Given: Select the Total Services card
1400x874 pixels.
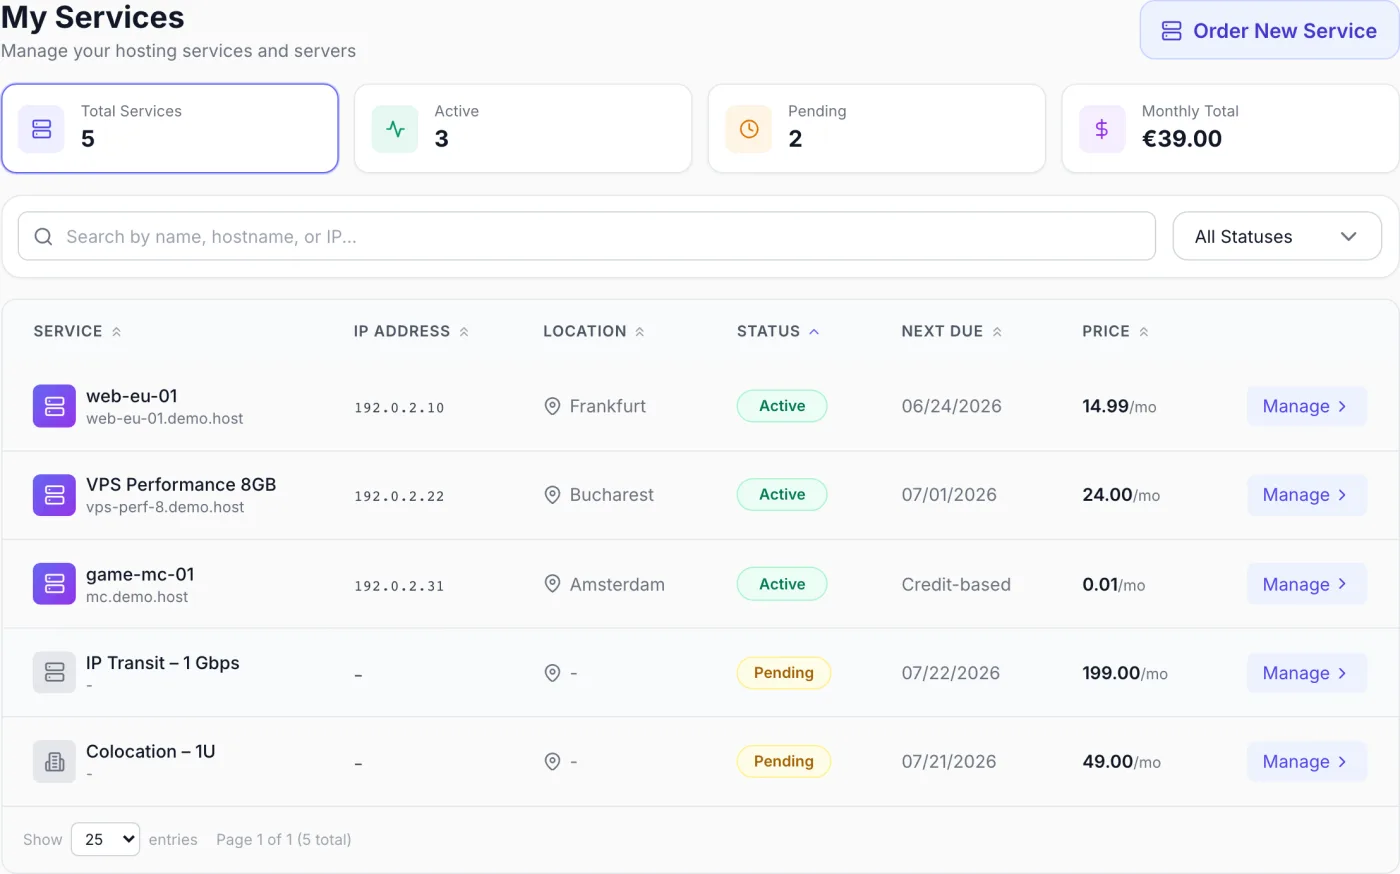Looking at the screenshot, I should (x=170, y=128).
